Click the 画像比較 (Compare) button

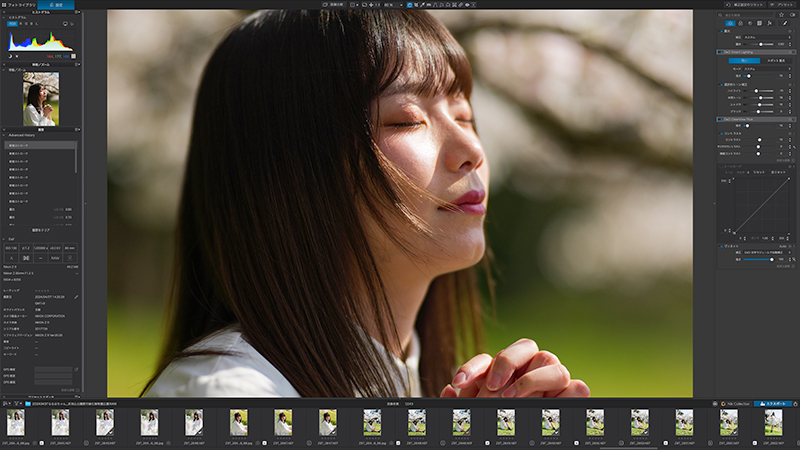(x=334, y=5)
